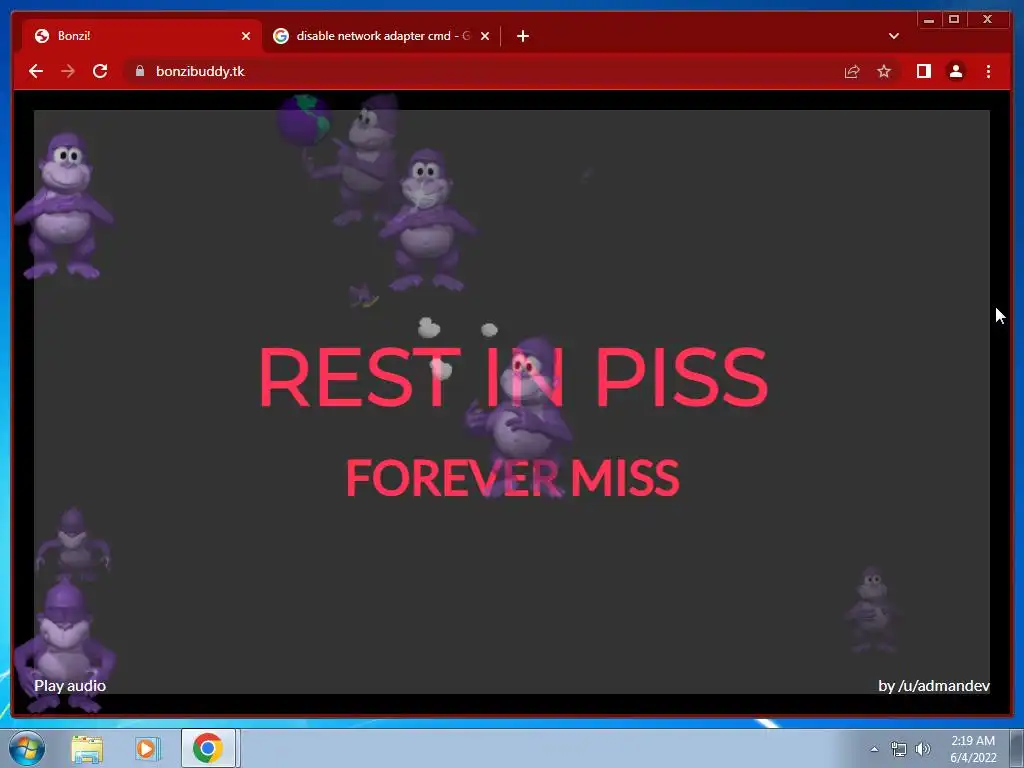Screen dimensions: 1024x768
Task: Click the Play audio link
Action: click(x=70, y=686)
